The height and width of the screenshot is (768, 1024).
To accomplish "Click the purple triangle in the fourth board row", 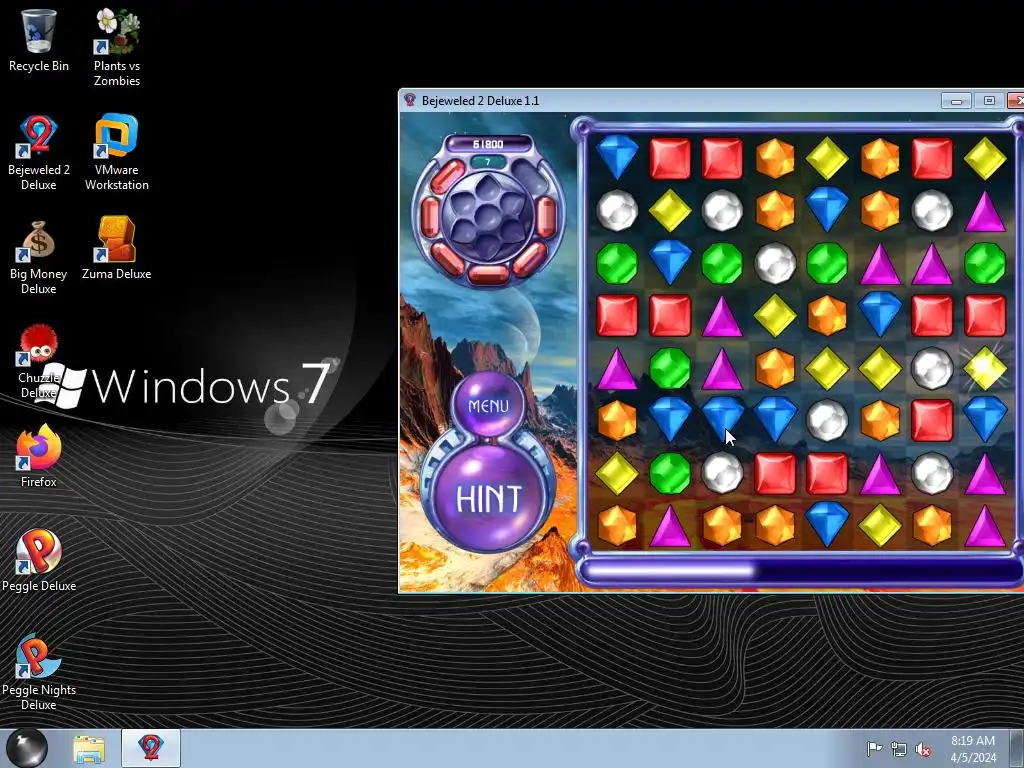I will pyautogui.click(x=722, y=316).
